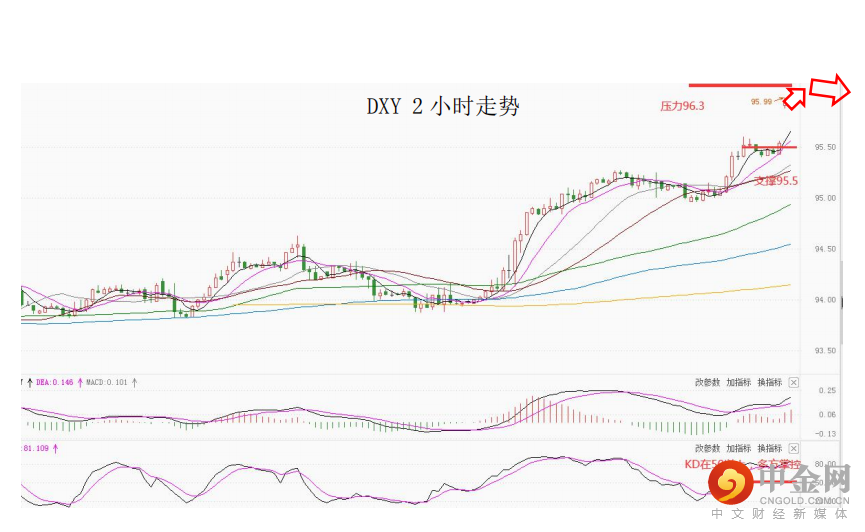Select the MACD:0.101 indicator value
Image resolution: width=865 pixels, height=532 pixels.
pyautogui.click(x=107, y=382)
